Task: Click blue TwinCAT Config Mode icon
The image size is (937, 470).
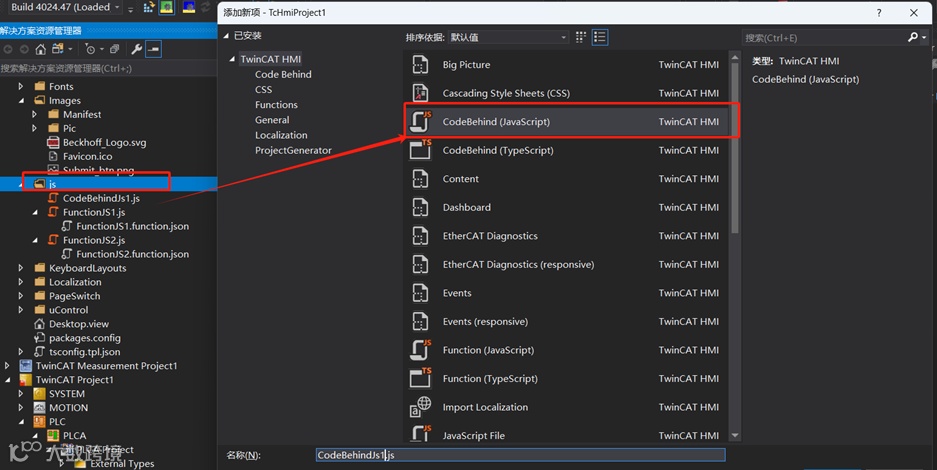Action: click(189, 7)
